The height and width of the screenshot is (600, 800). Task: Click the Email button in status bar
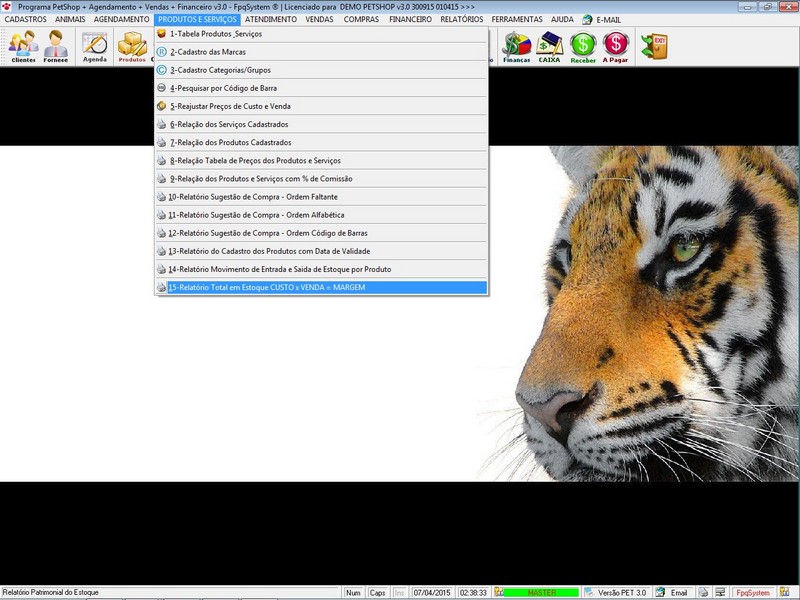point(679,593)
